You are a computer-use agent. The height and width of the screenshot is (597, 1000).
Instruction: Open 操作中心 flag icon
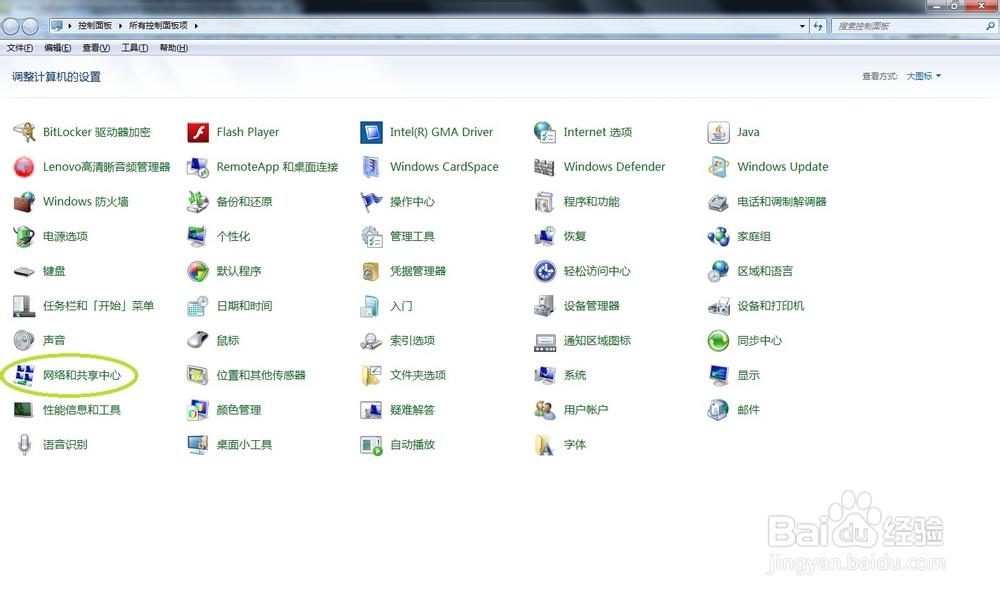click(371, 202)
